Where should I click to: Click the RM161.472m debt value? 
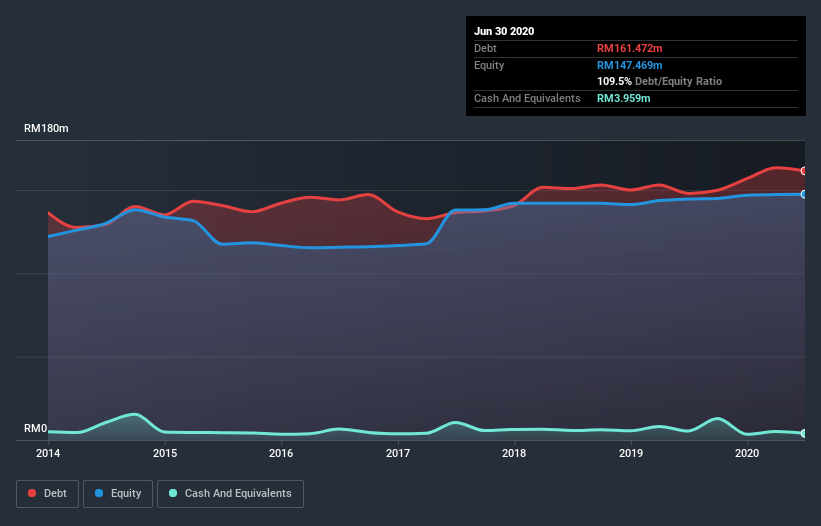630,48
